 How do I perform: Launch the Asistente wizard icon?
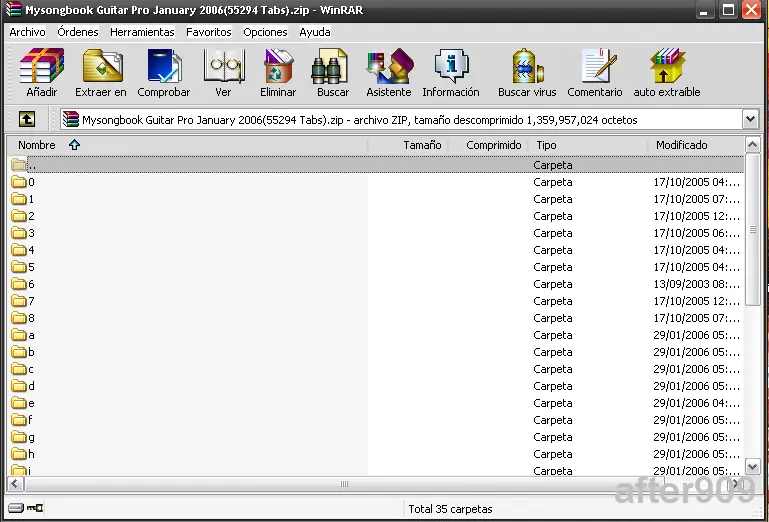pyautogui.click(x=390, y=65)
